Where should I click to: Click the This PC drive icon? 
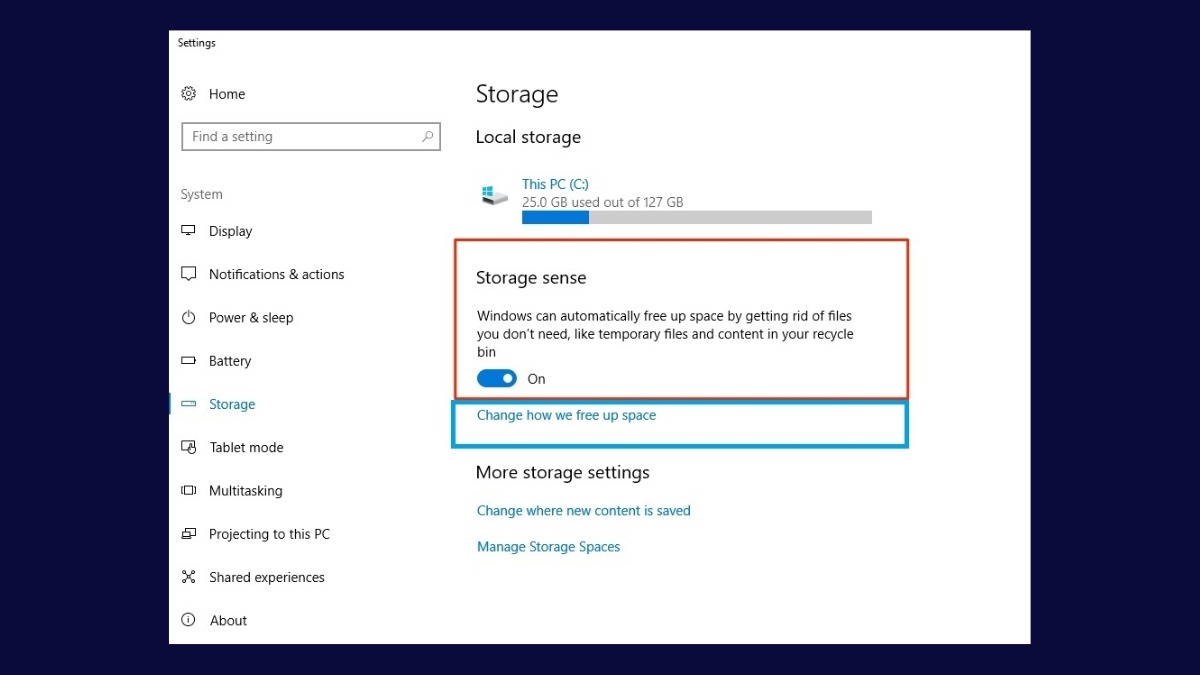(494, 194)
